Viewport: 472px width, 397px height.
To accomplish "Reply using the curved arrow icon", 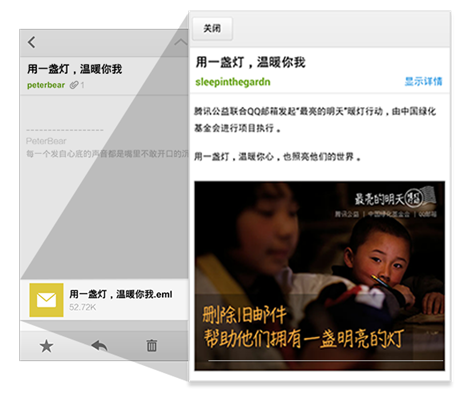I will (99, 346).
